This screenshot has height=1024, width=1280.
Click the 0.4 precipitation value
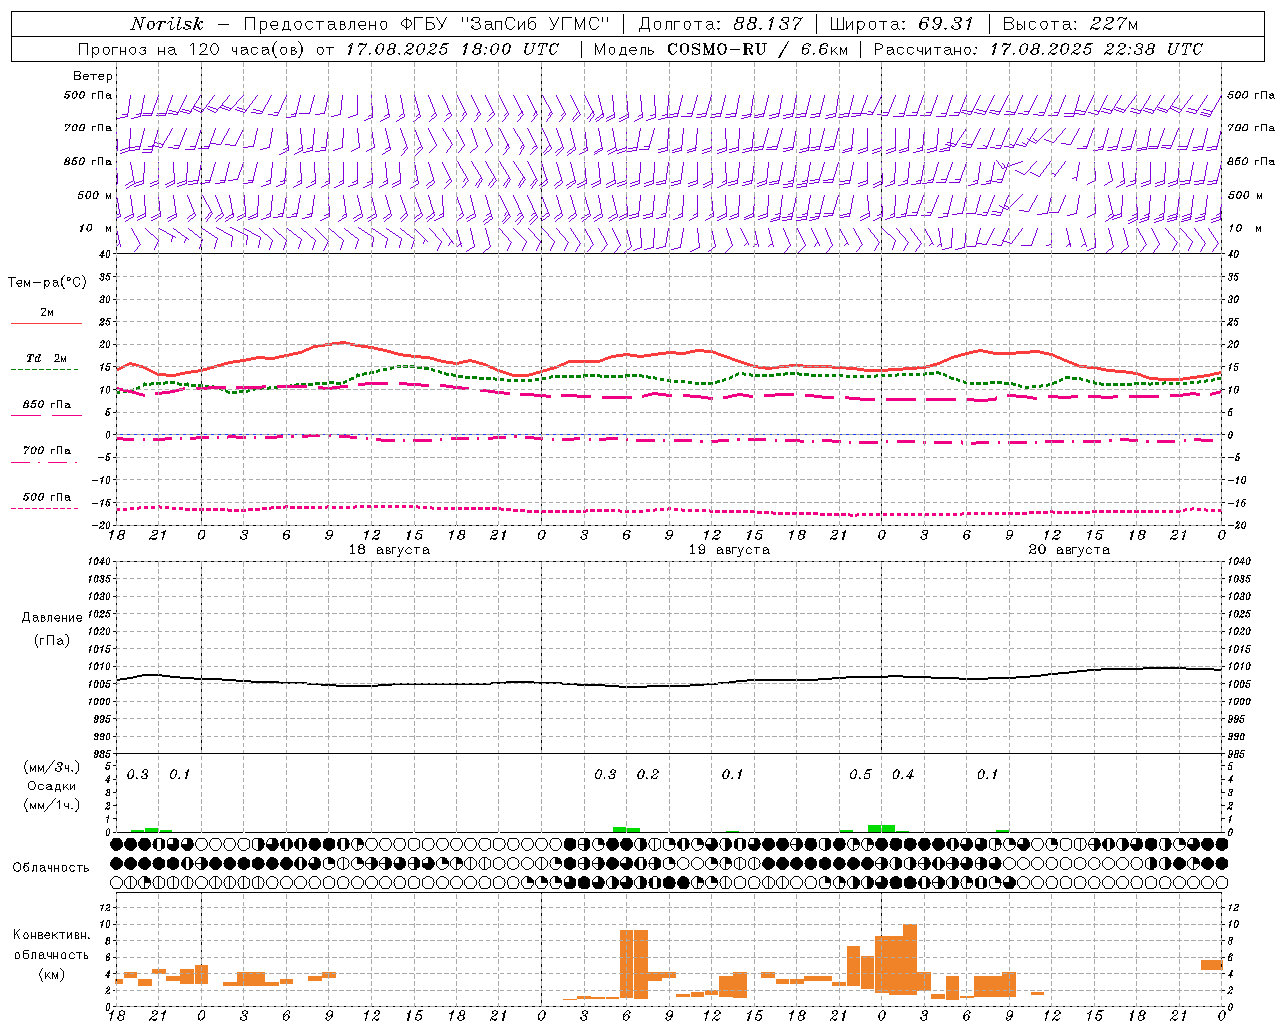pyautogui.click(x=903, y=775)
